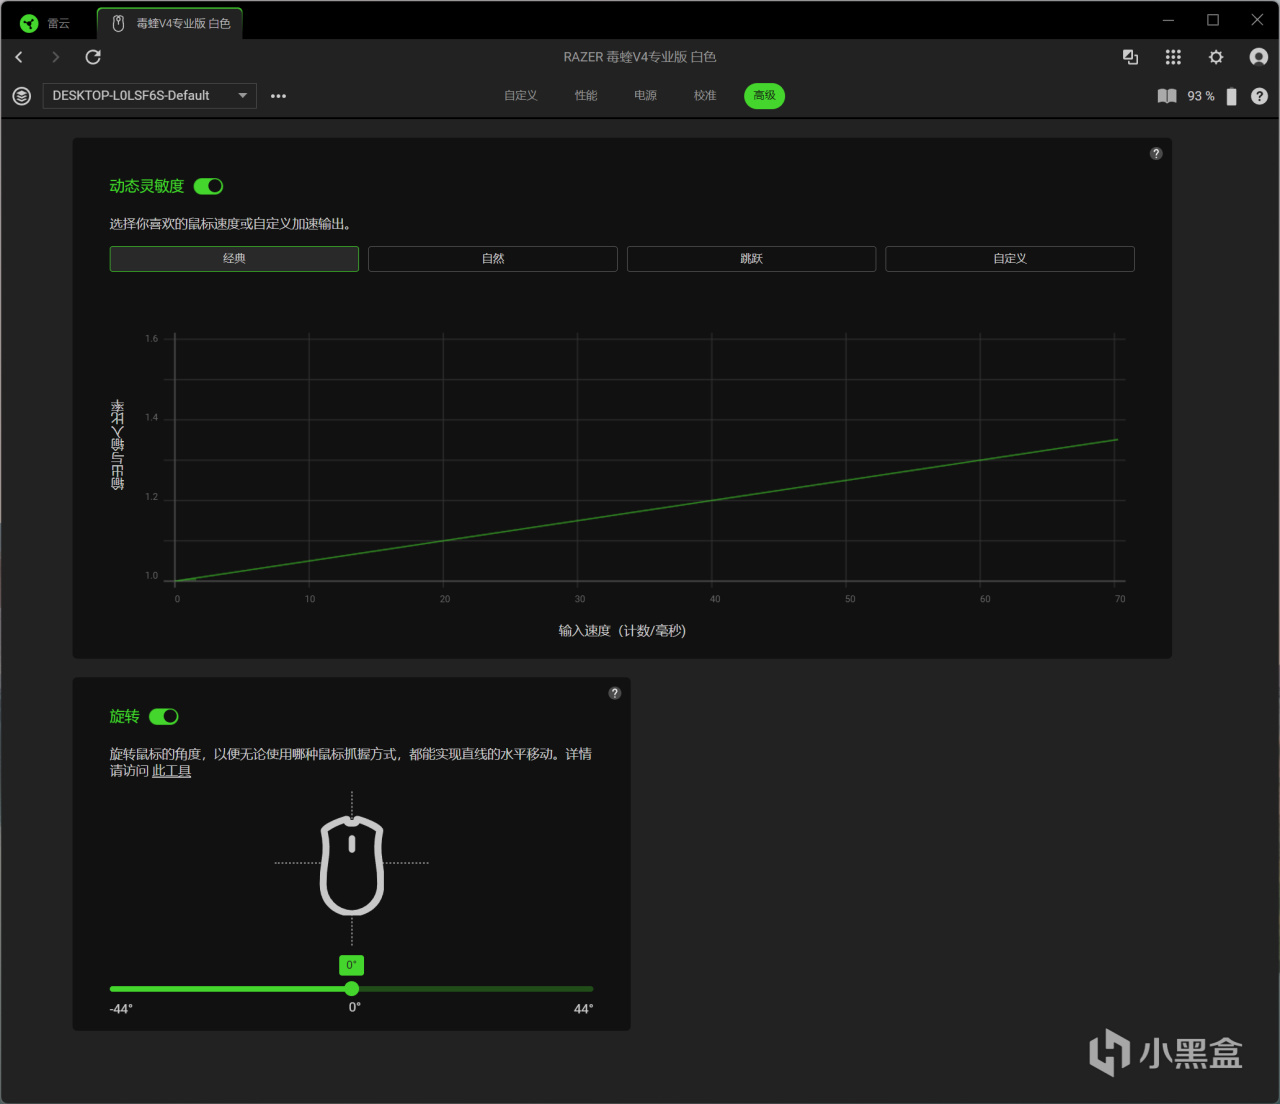1280x1104 pixels.
Task: Minimize the Synapse window
Action: coord(1168,20)
